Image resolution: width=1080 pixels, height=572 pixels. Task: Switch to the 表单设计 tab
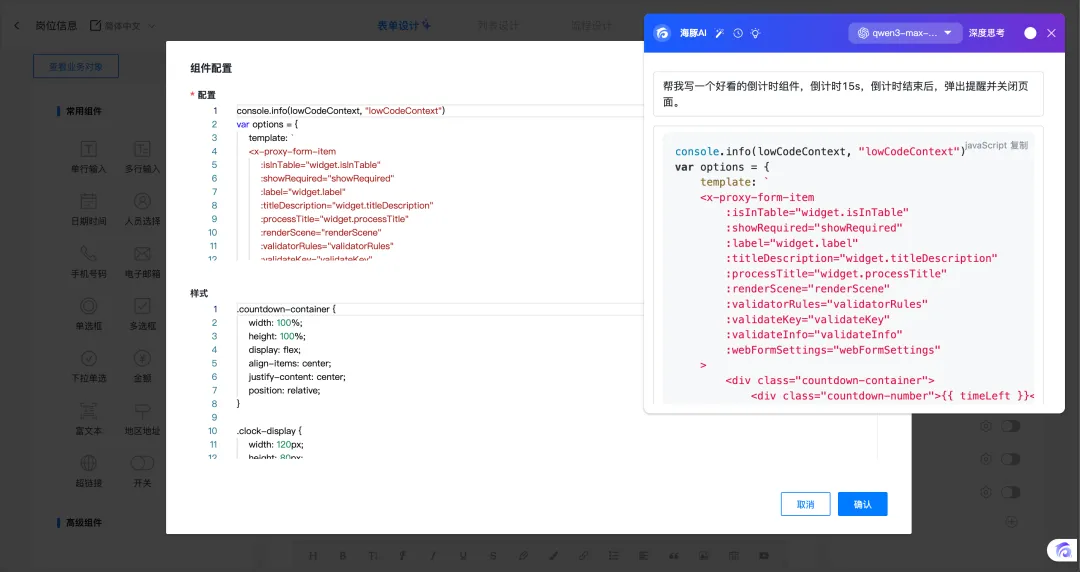pyautogui.click(x=403, y=25)
